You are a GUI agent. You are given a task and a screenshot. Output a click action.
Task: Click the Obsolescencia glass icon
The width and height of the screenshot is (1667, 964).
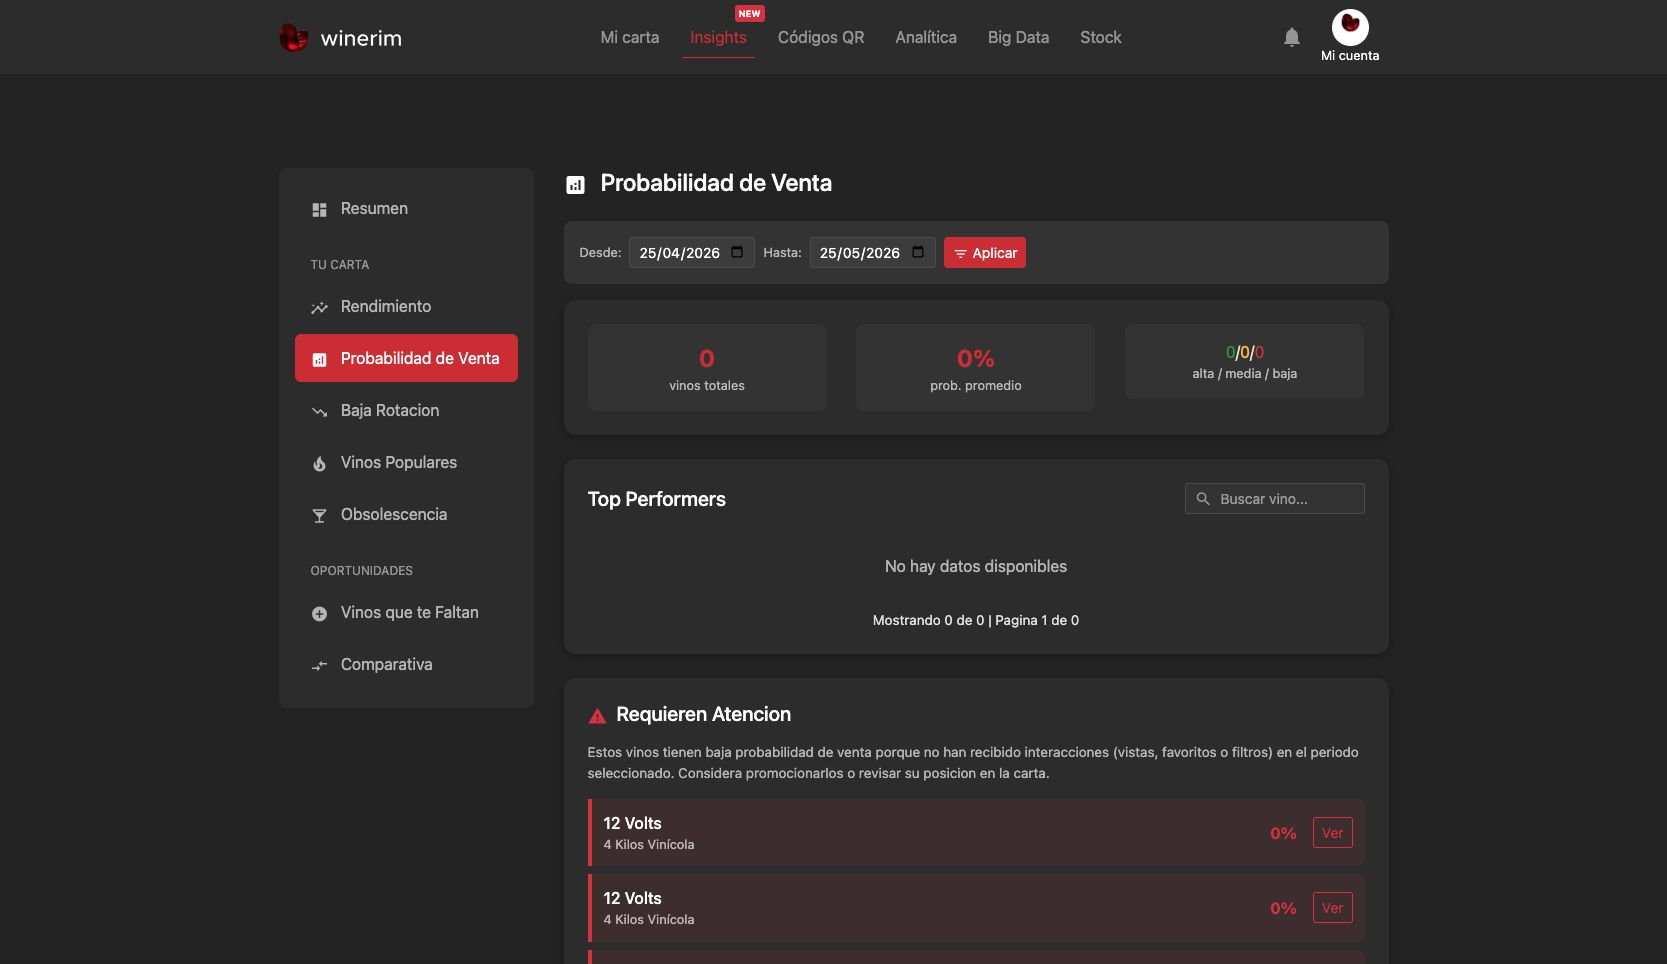point(319,515)
